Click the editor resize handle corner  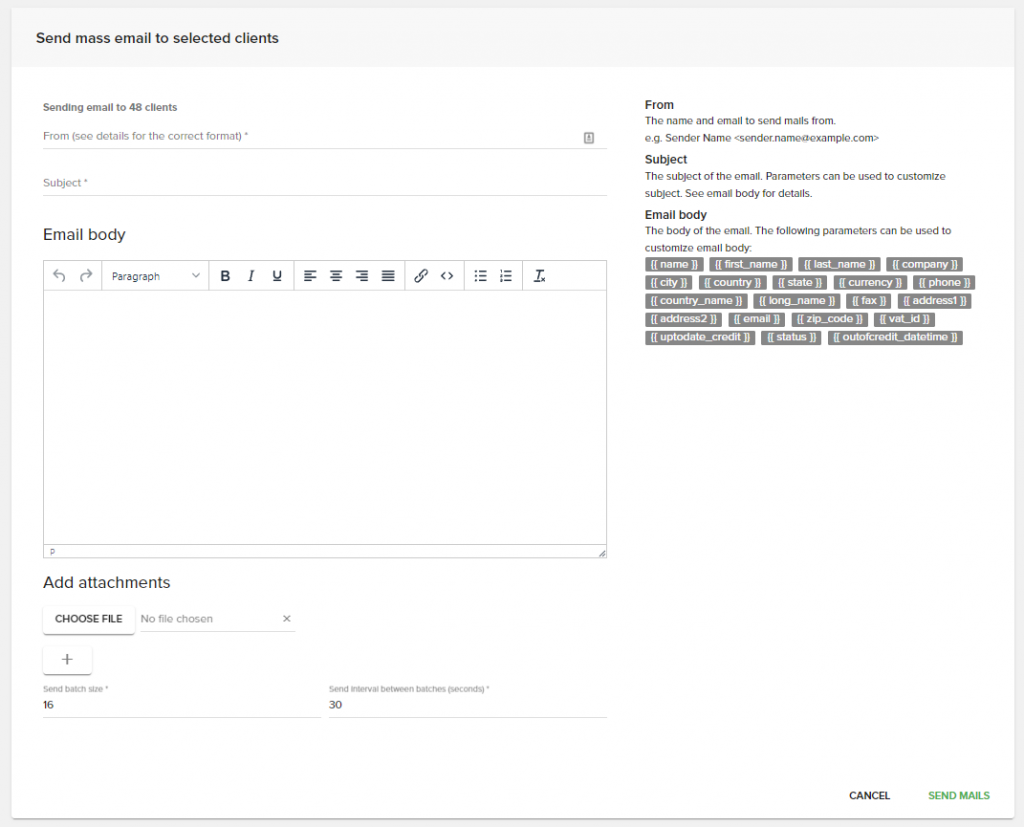[601, 553]
